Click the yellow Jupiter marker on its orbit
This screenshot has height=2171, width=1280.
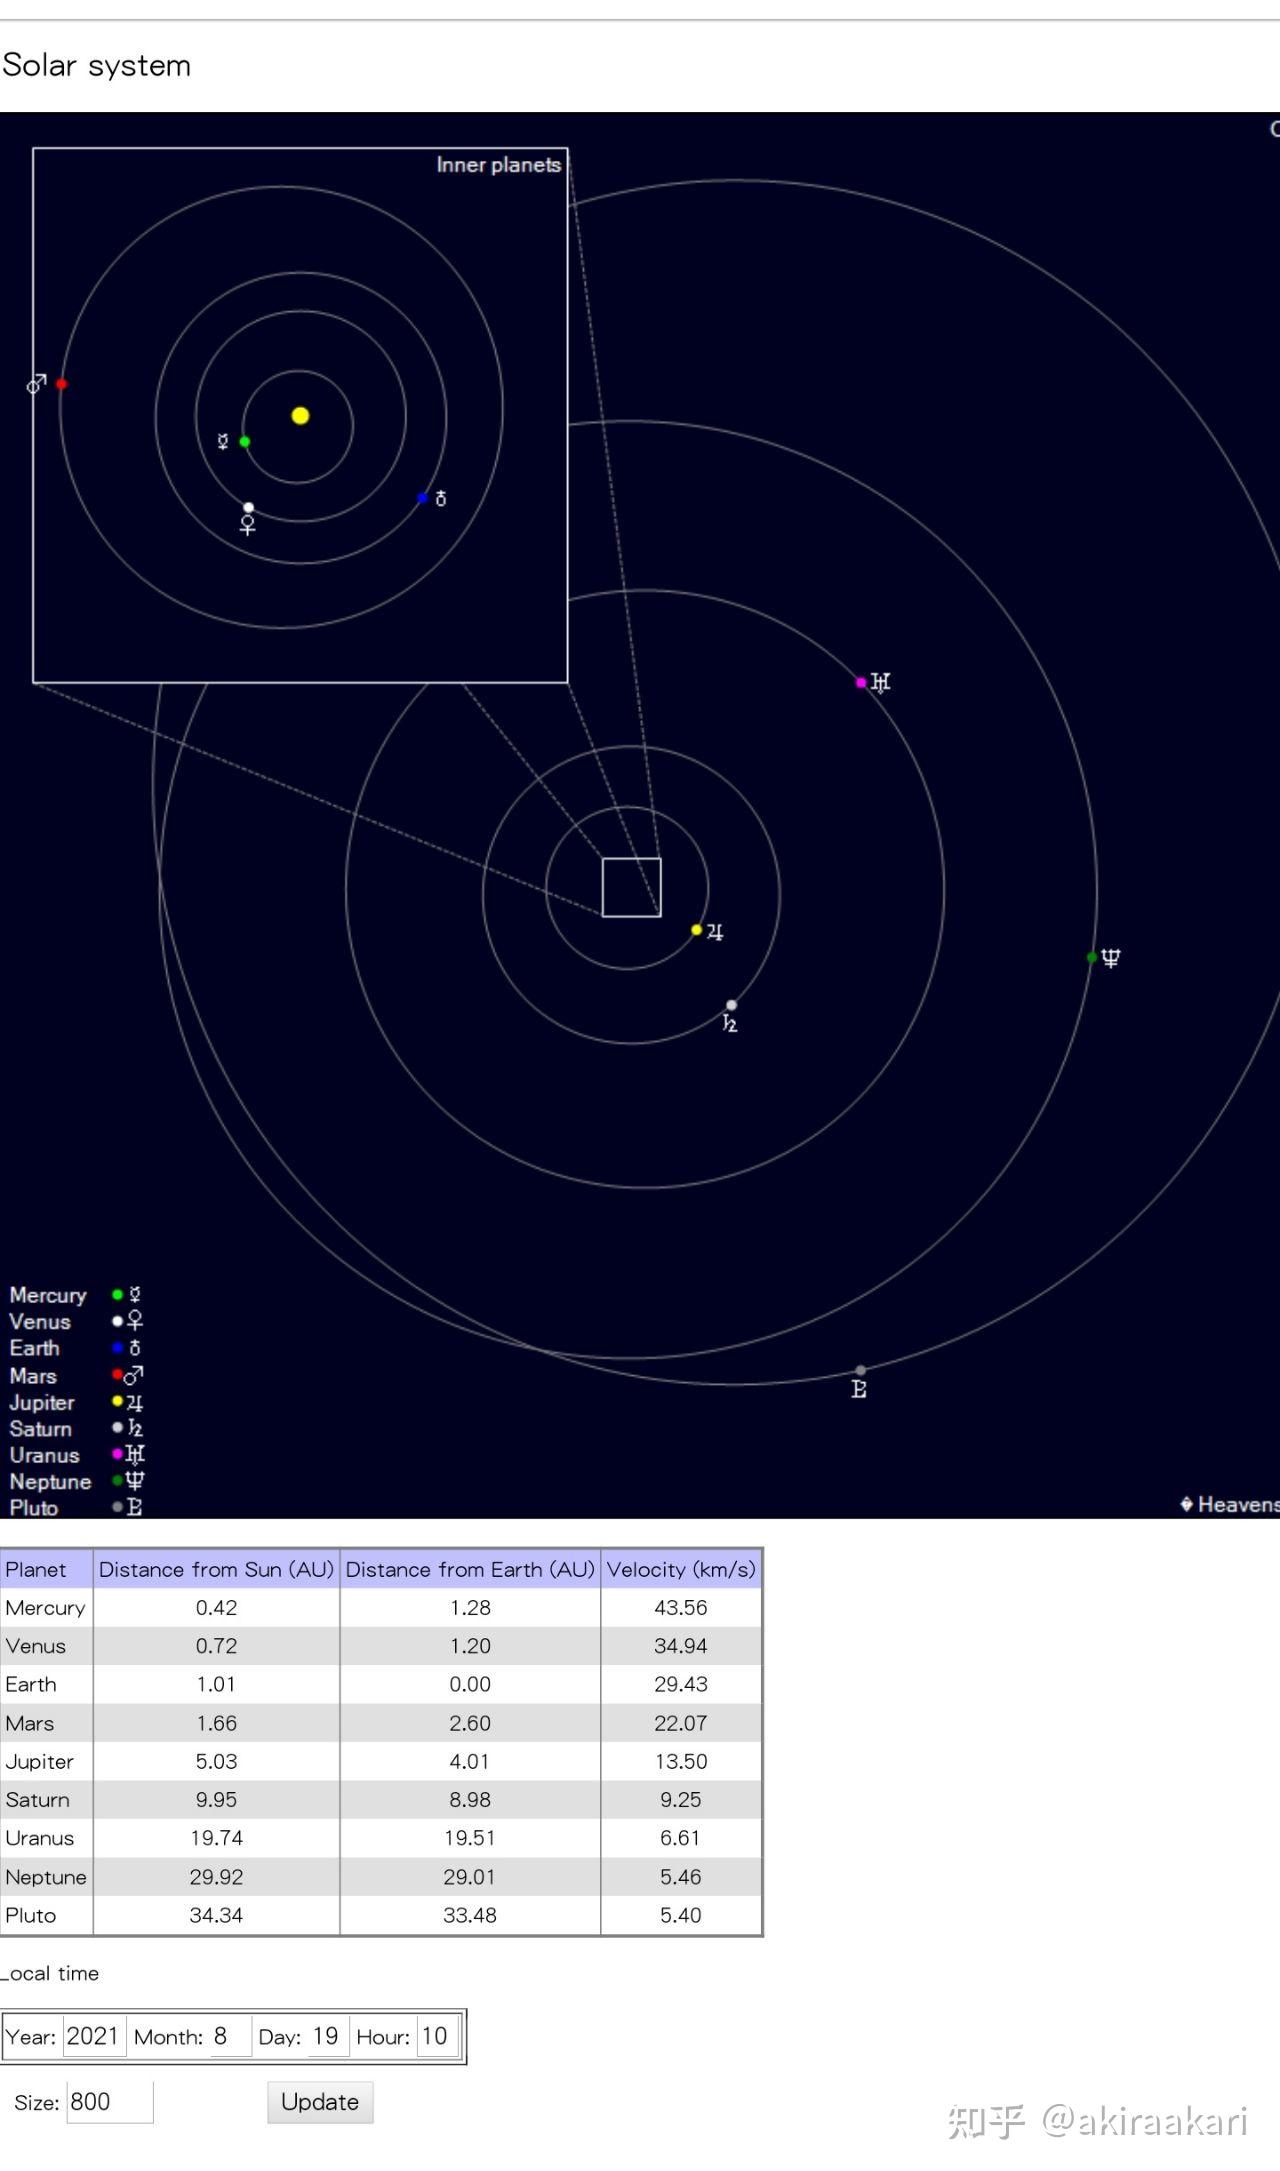[x=697, y=930]
